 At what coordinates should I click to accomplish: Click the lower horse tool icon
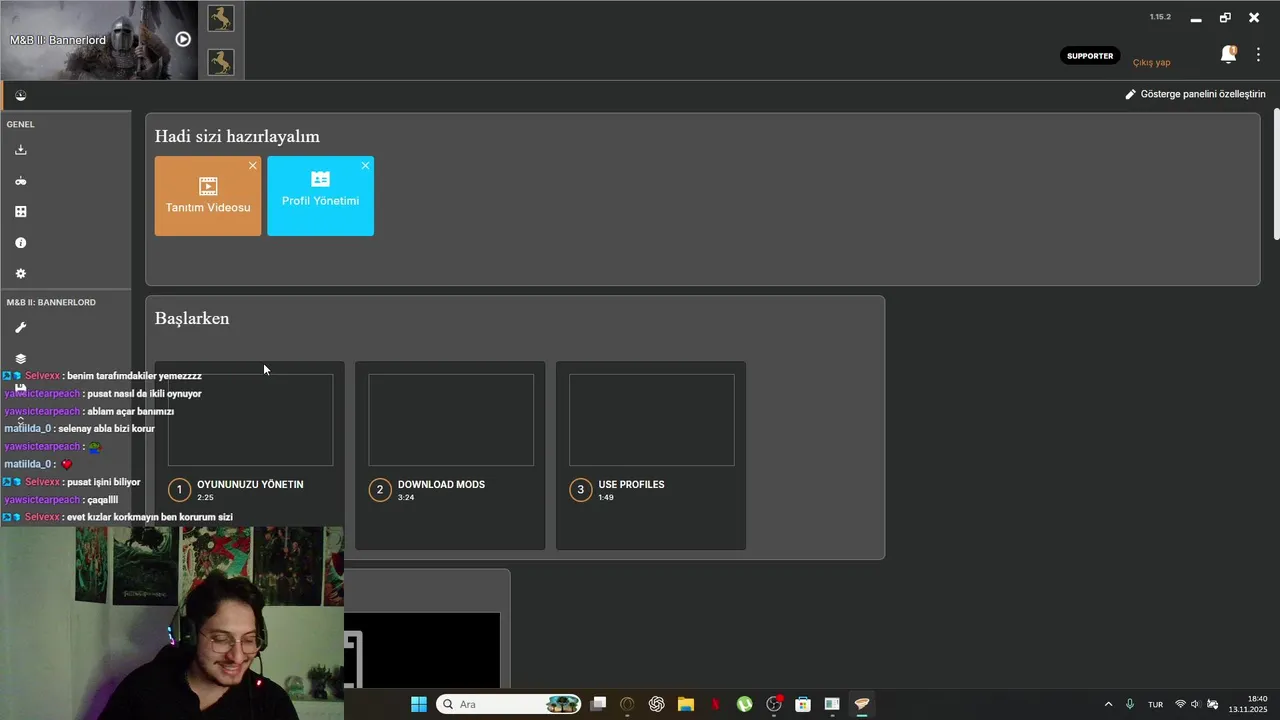(221, 62)
